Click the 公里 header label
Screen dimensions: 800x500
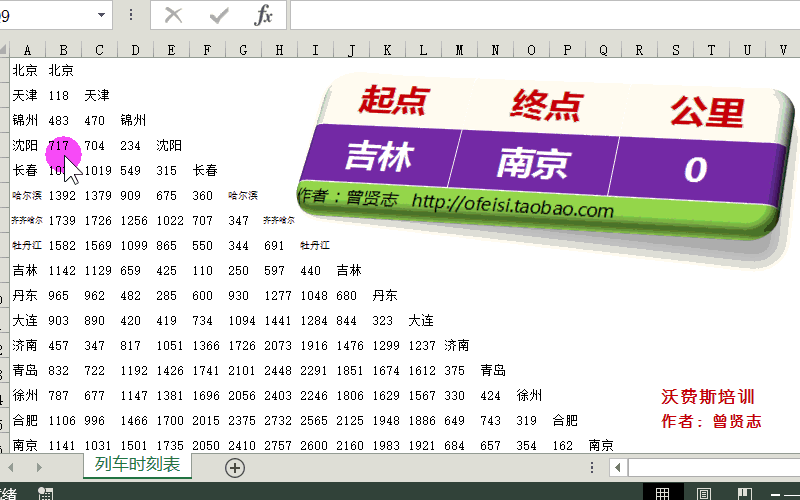[x=706, y=111]
